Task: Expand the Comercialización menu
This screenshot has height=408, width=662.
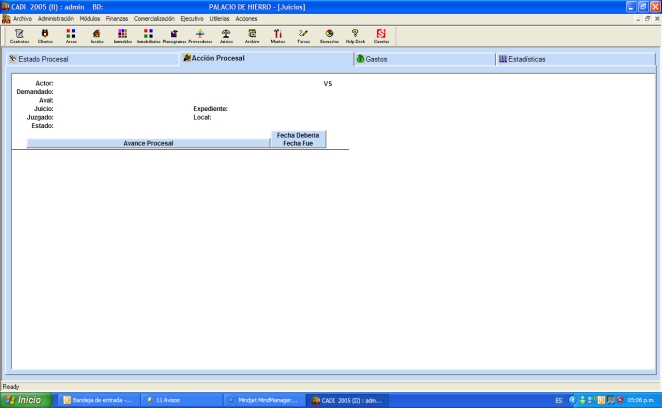Action: pos(154,19)
